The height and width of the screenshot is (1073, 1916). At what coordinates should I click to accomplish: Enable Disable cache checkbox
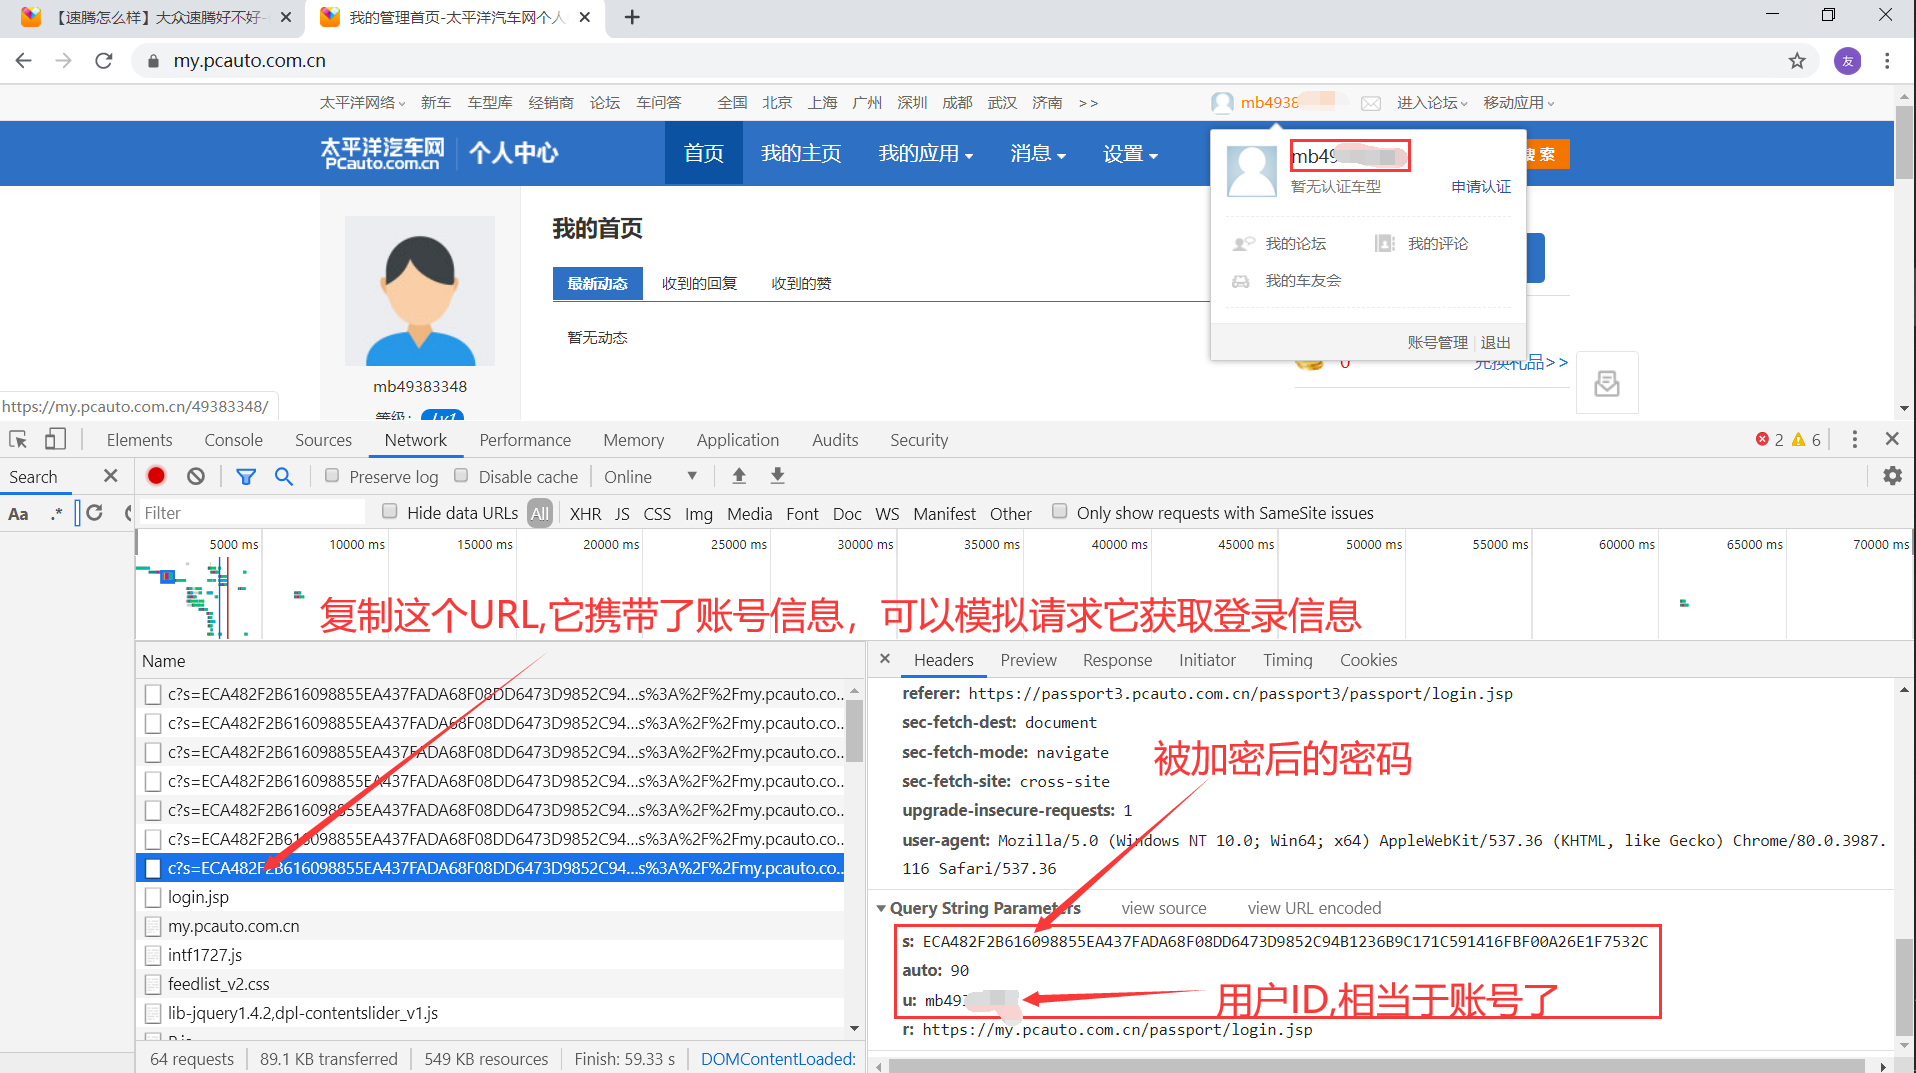tap(461, 476)
